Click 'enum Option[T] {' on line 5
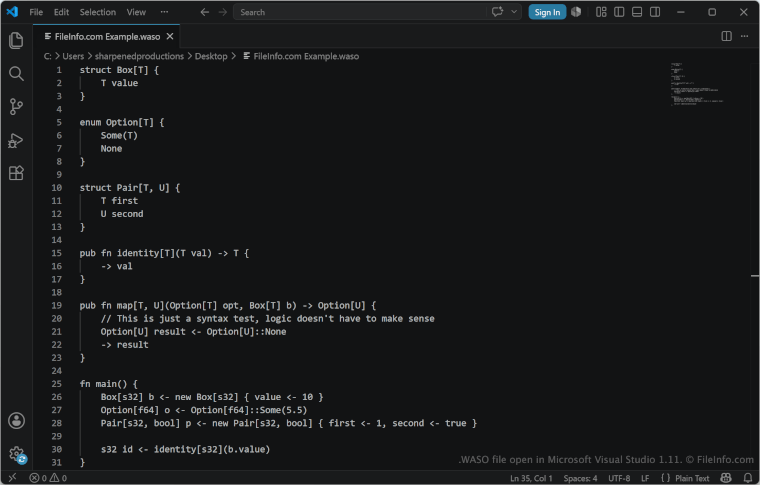Screen dimensions: 760x485 coord(122,122)
